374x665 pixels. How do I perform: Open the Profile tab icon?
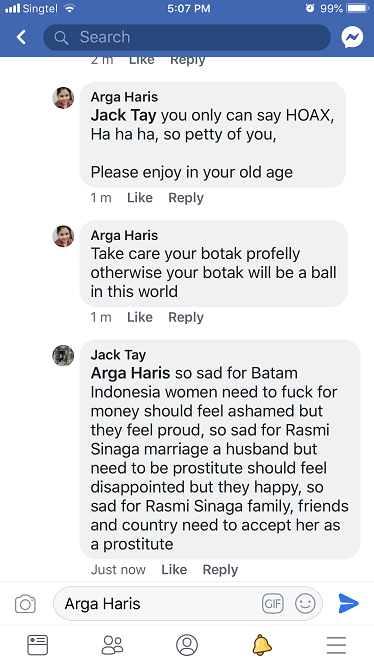click(x=187, y=645)
